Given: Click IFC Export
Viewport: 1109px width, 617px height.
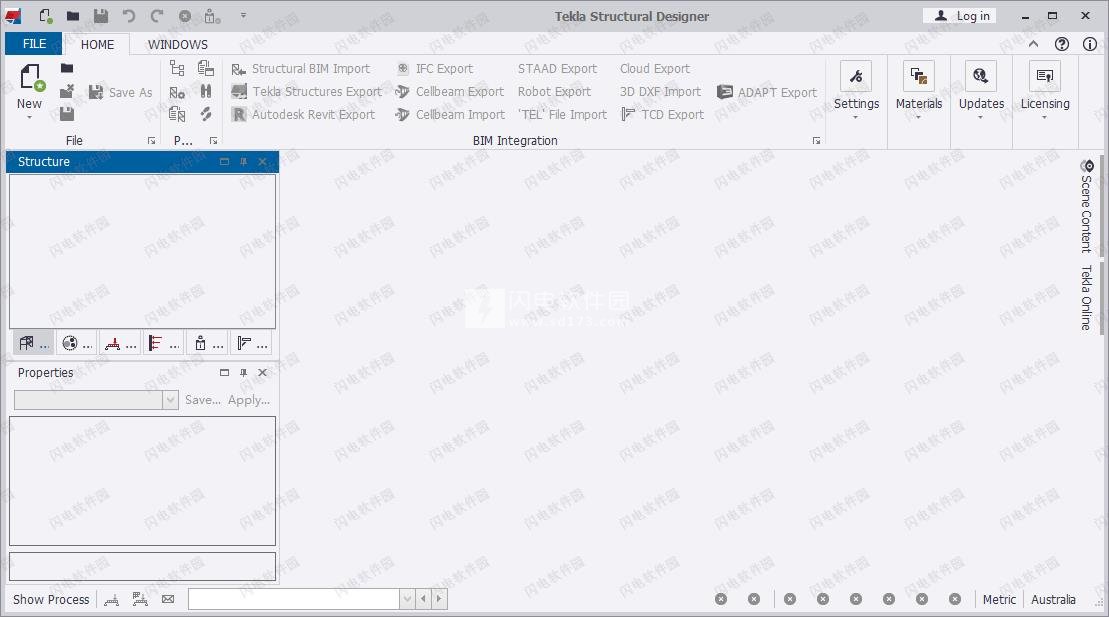Looking at the screenshot, I should tap(434, 69).
